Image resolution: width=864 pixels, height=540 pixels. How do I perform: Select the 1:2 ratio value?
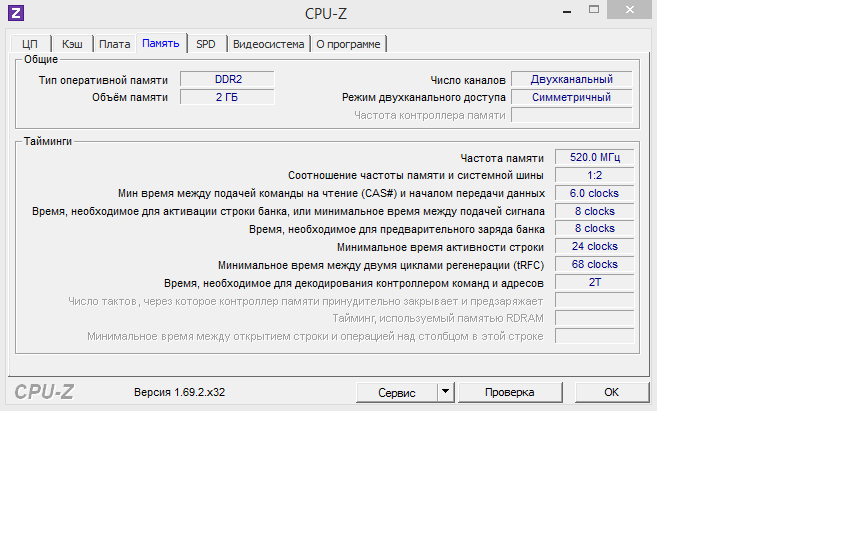pyautogui.click(x=595, y=175)
